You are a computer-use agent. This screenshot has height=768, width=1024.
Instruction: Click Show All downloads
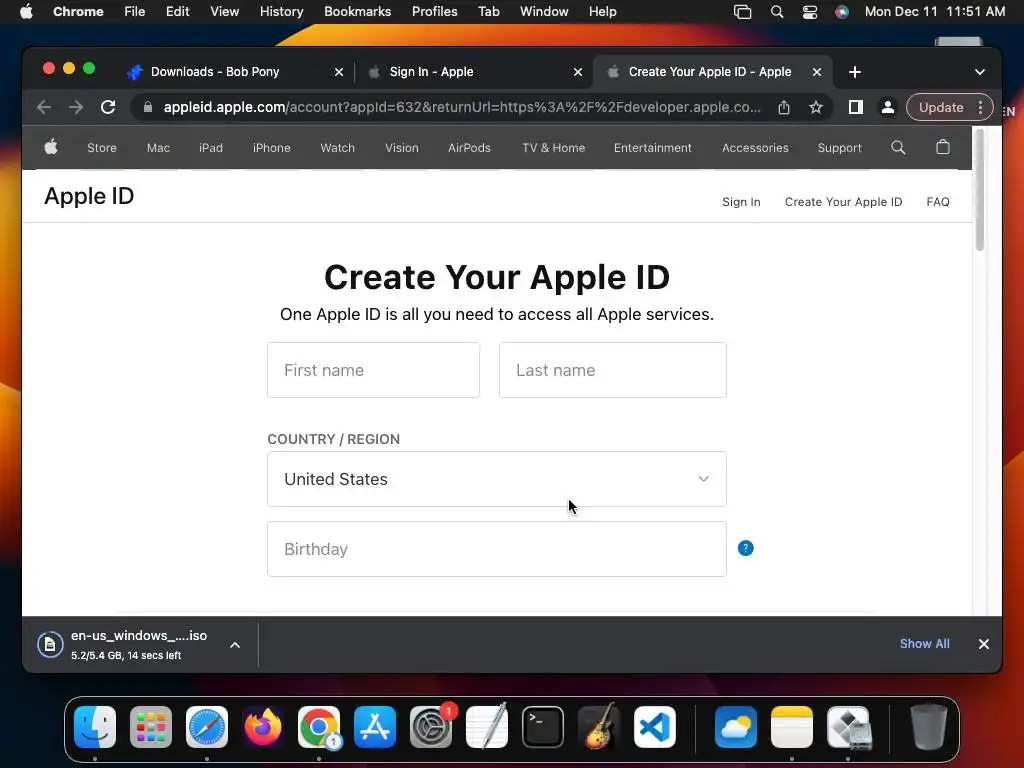coord(925,644)
